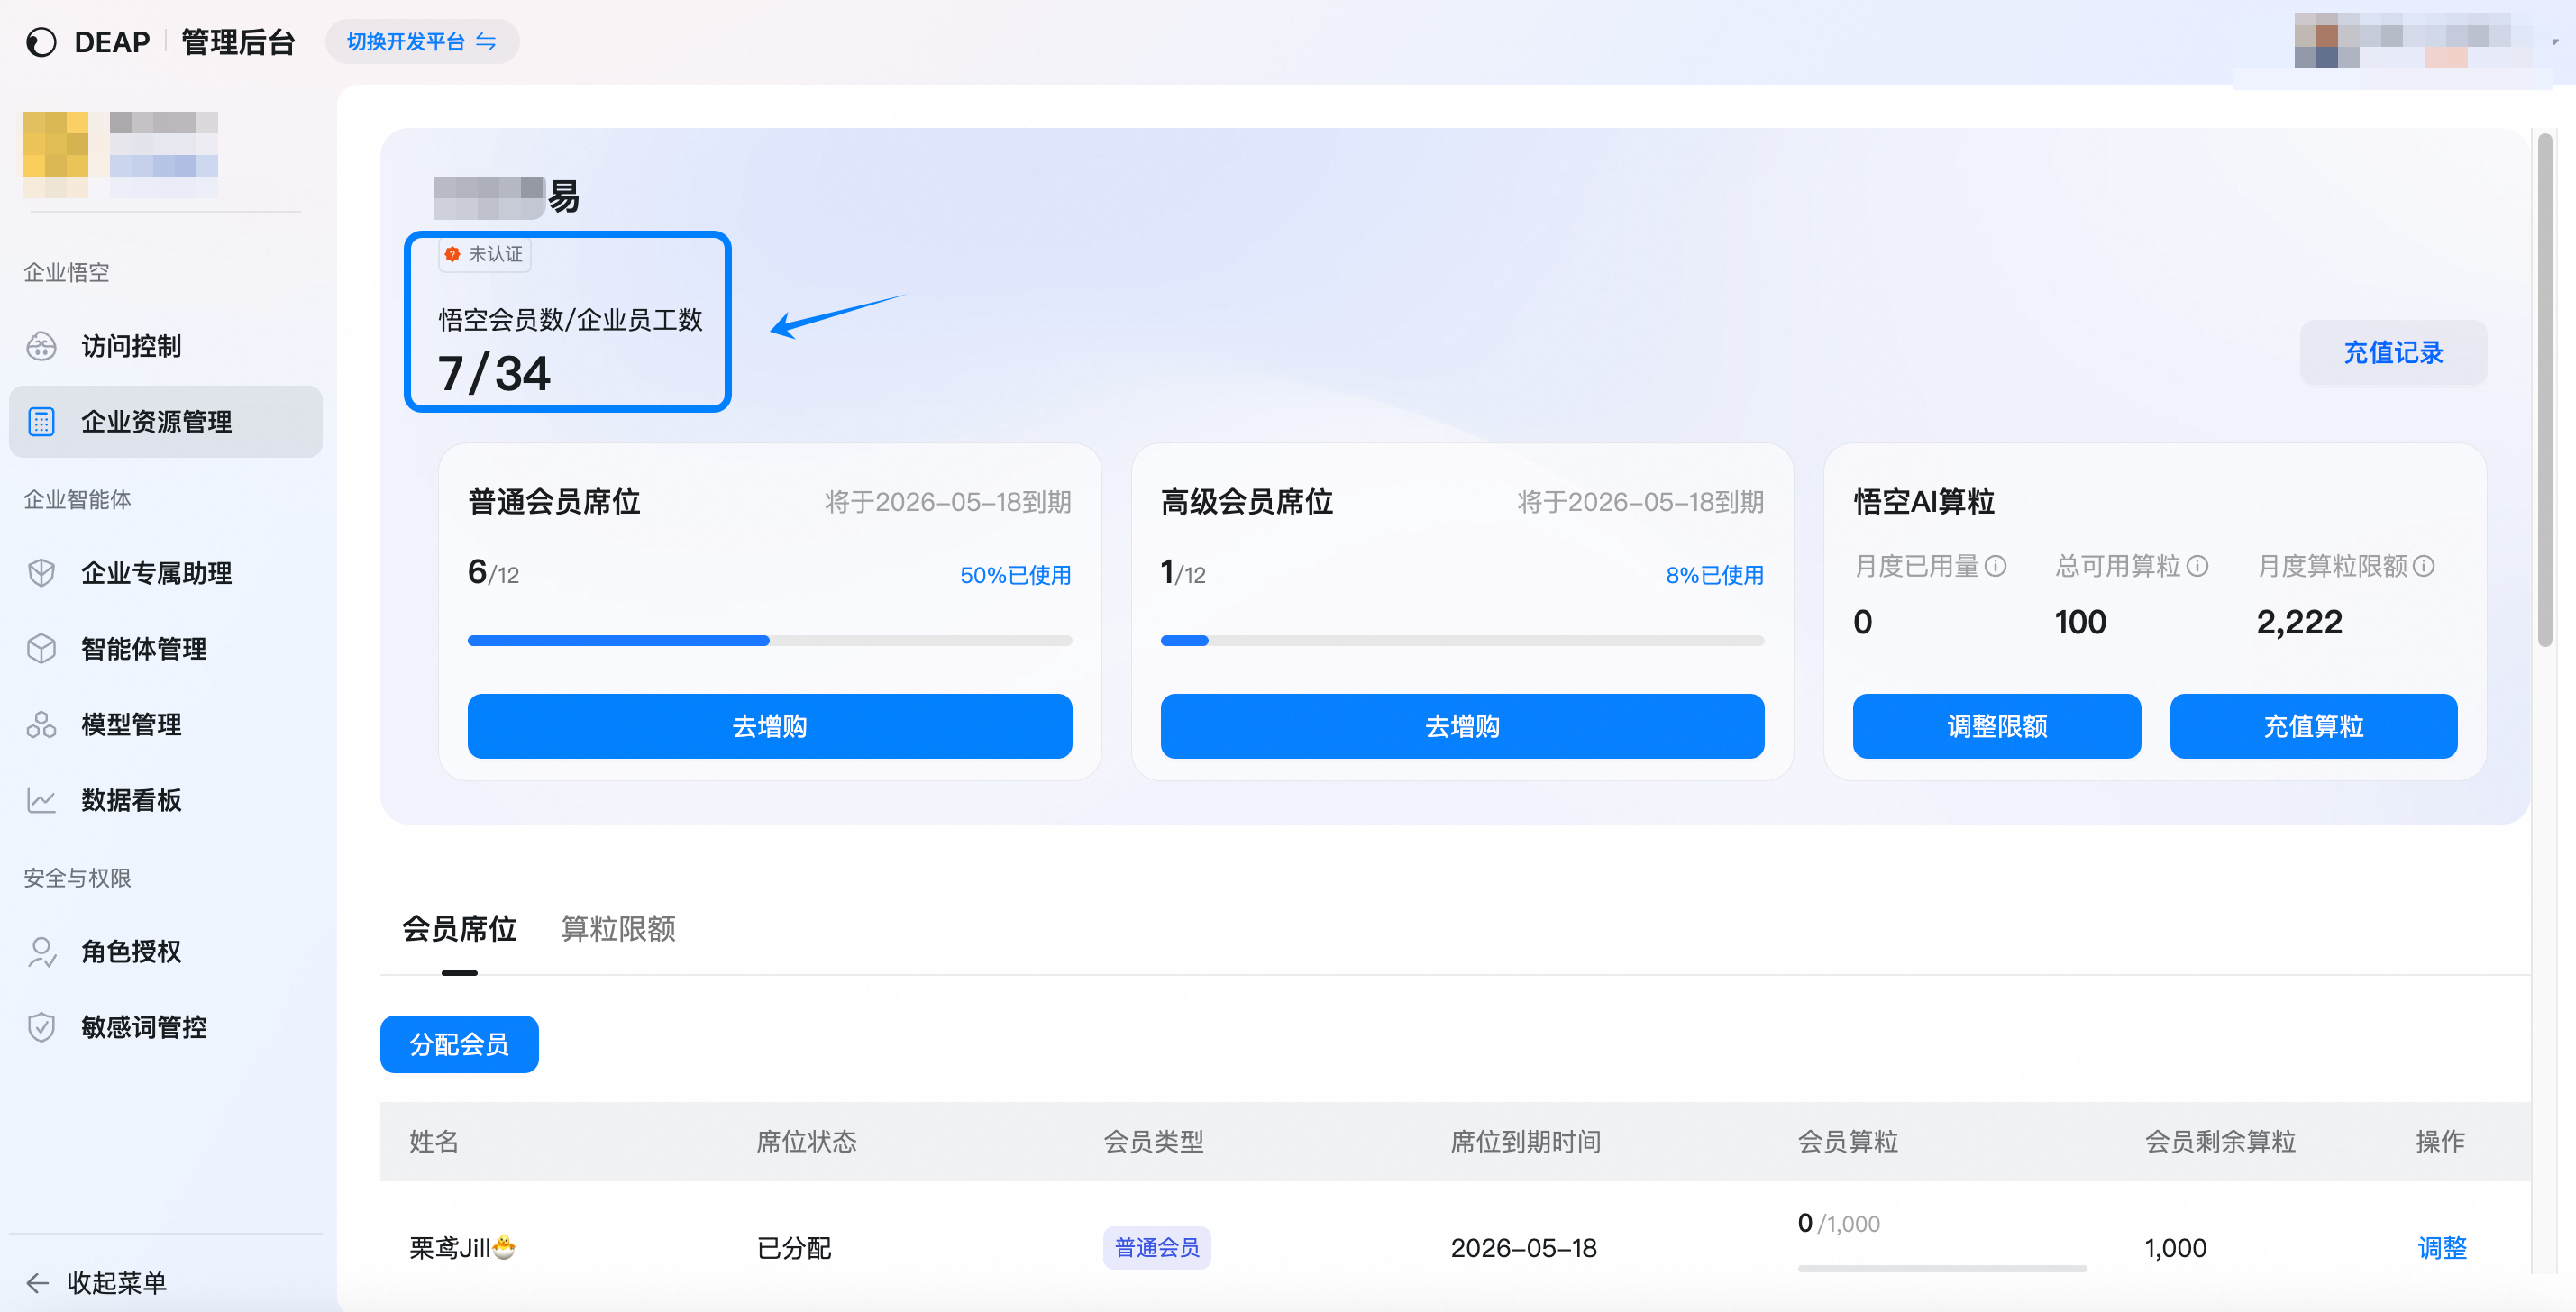Collapse the sidebar via 收起菜单

[x=96, y=1283]
